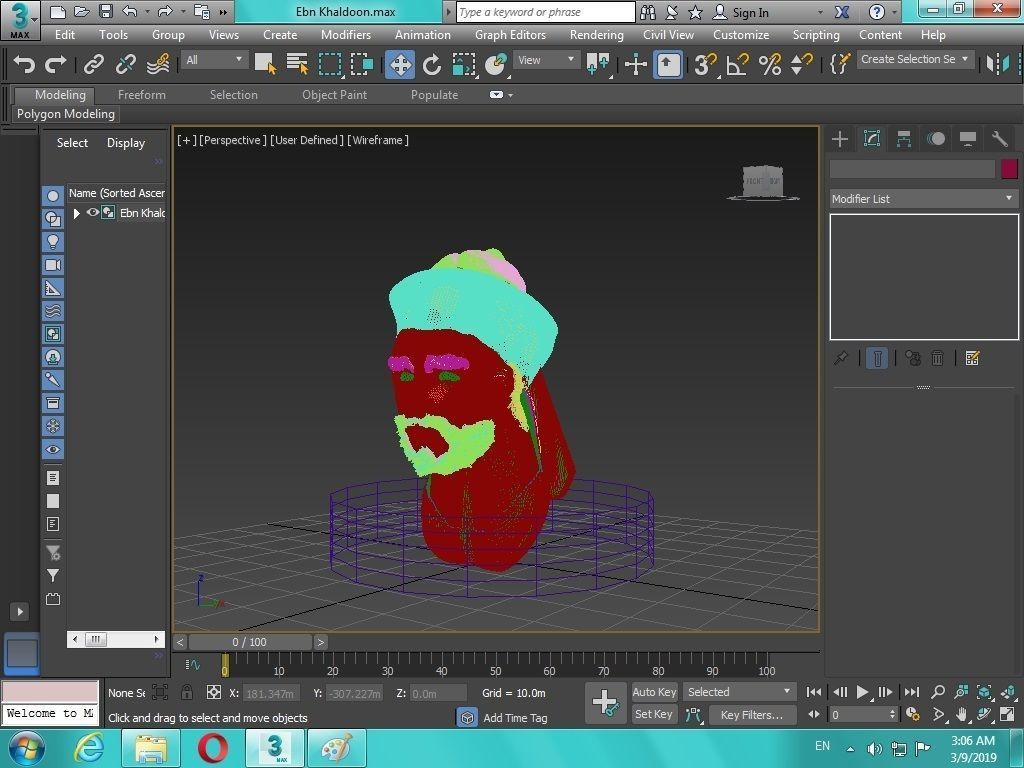This screenshot has width=1024, height=768.
Task: Open the key filter Selected dropdown
Action: pyautogui.click(x=739, y=692)
